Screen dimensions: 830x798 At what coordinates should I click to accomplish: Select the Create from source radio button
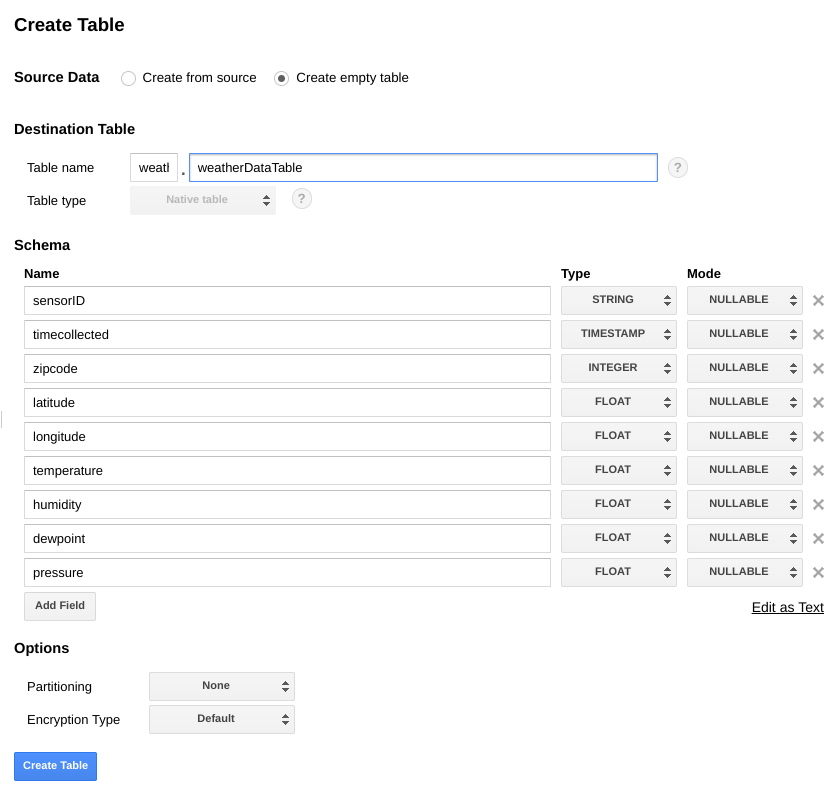[x=128, y=78]
